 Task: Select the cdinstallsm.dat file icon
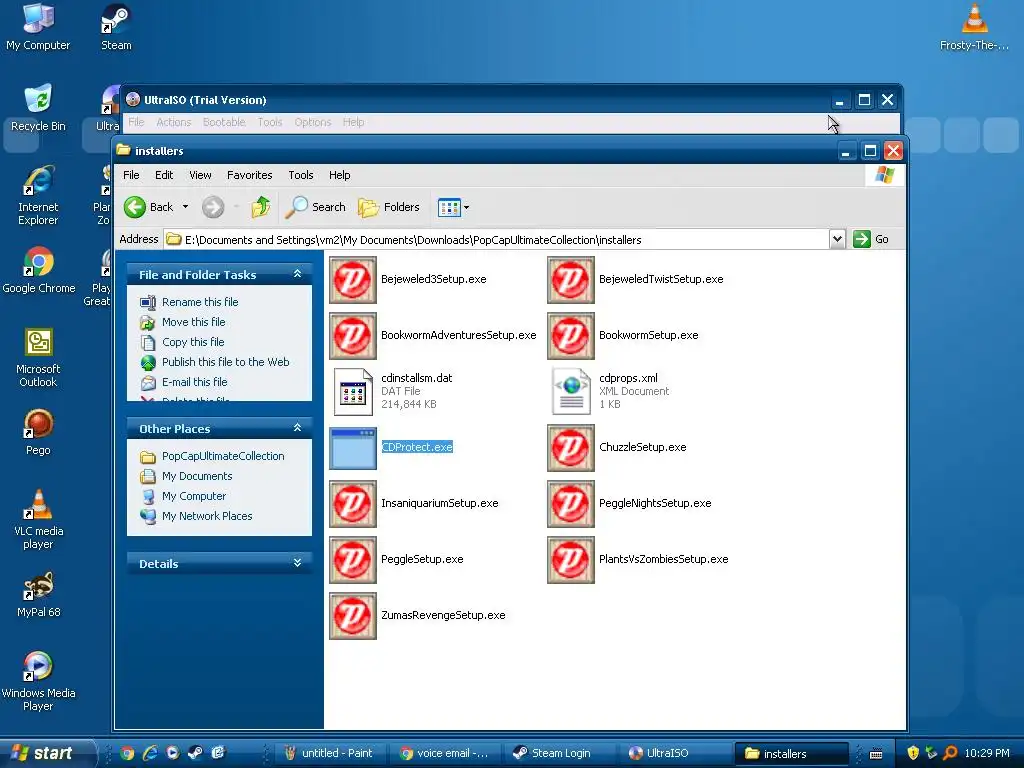pos(353,392)
